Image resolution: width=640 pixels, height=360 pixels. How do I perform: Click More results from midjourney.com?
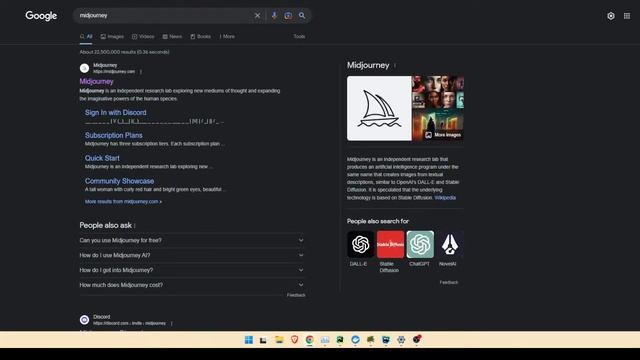click(x=123, y=202)
